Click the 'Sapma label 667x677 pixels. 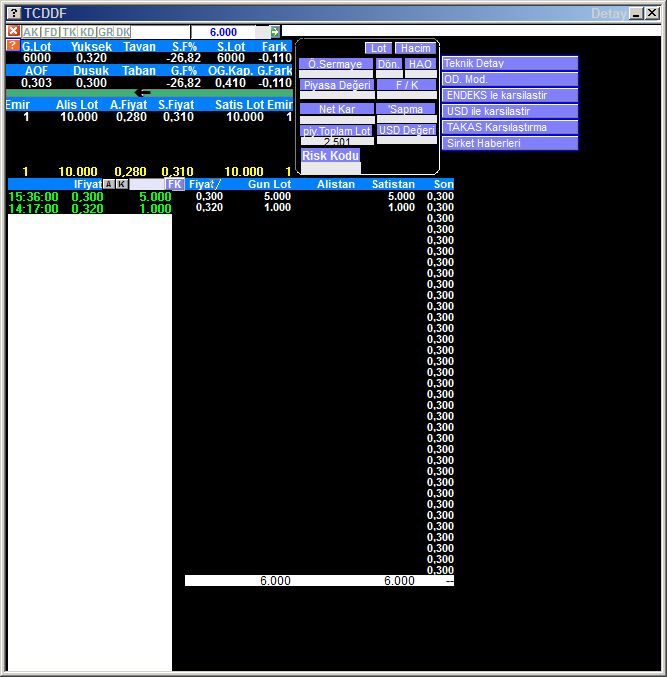point(406,109)
